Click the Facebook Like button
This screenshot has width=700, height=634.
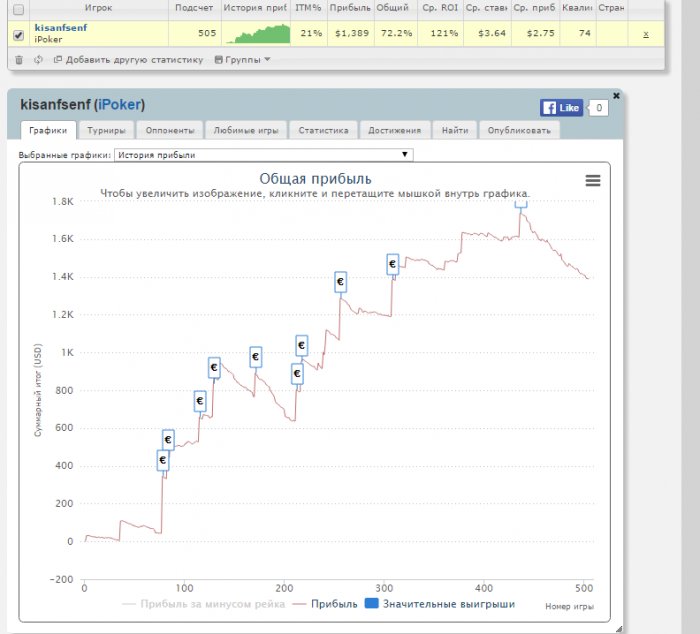(561, 108)
